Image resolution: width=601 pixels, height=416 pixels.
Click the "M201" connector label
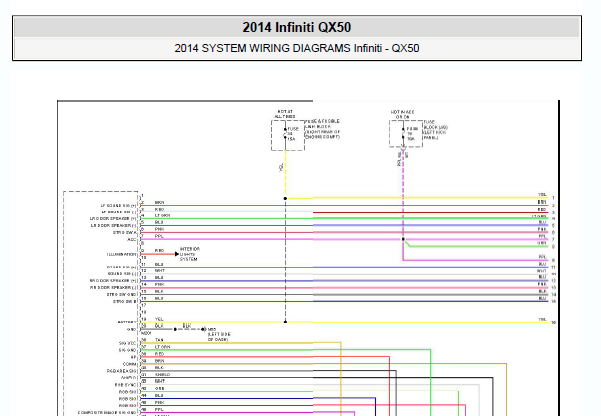click(x=146, y=333)
